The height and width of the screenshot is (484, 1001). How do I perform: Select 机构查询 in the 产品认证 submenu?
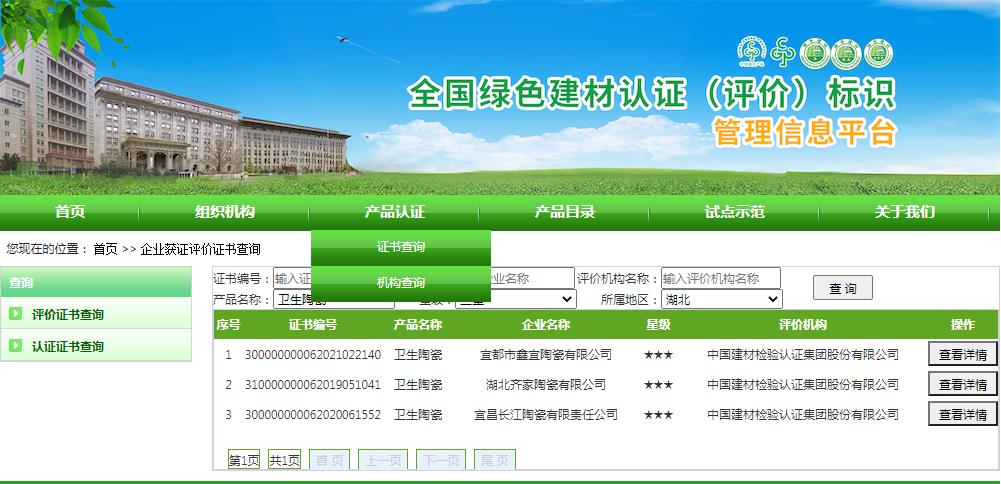point(401,282)
